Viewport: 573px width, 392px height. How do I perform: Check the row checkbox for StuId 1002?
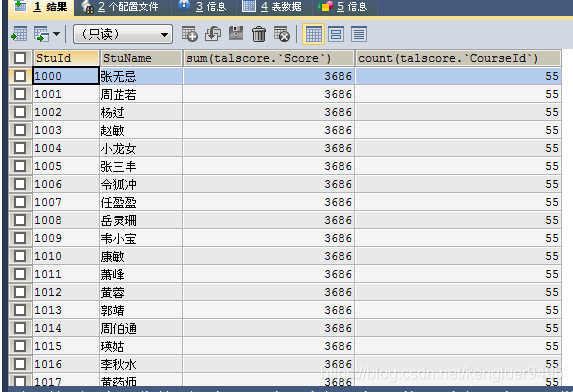pos(20,112)
